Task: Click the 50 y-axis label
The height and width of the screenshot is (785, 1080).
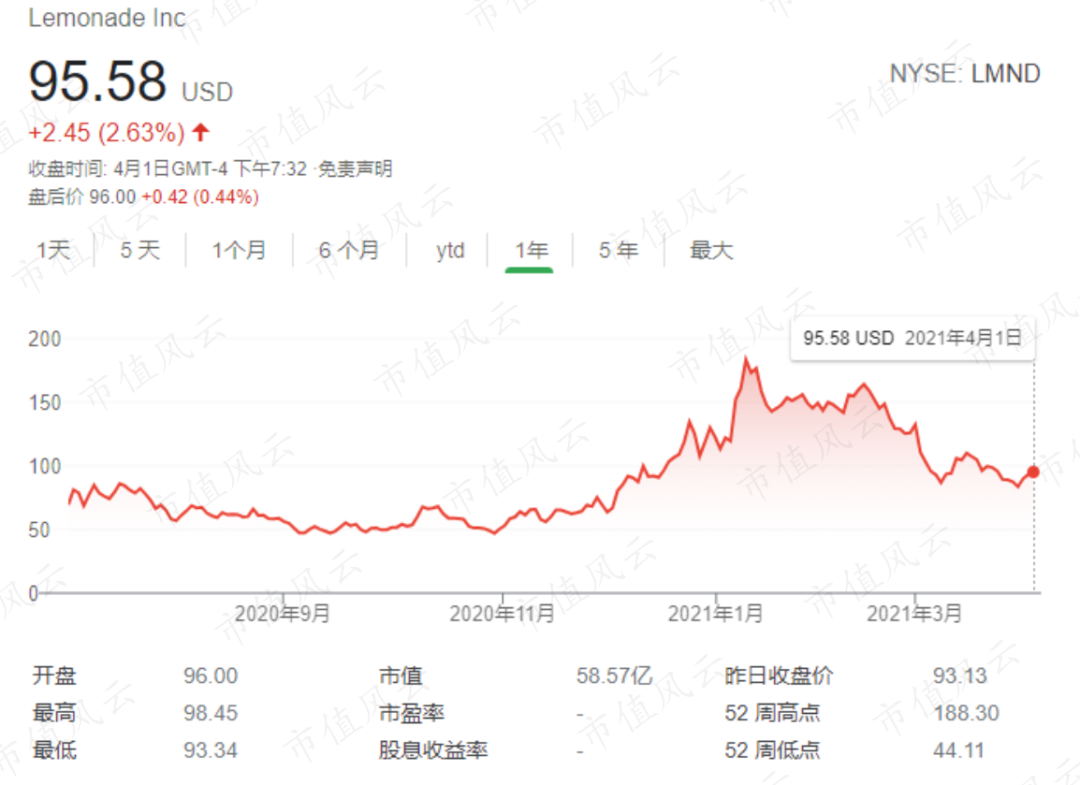Action: tap(39, 530)
